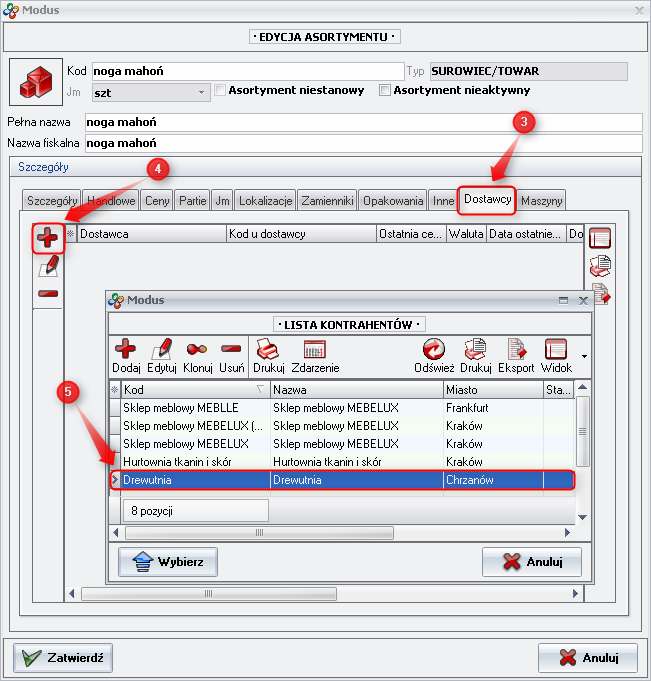Screen dimensions: 651x681
Task: Toggle Asortyment nieaktywny checkbox
Action: (x=384, y=90)
